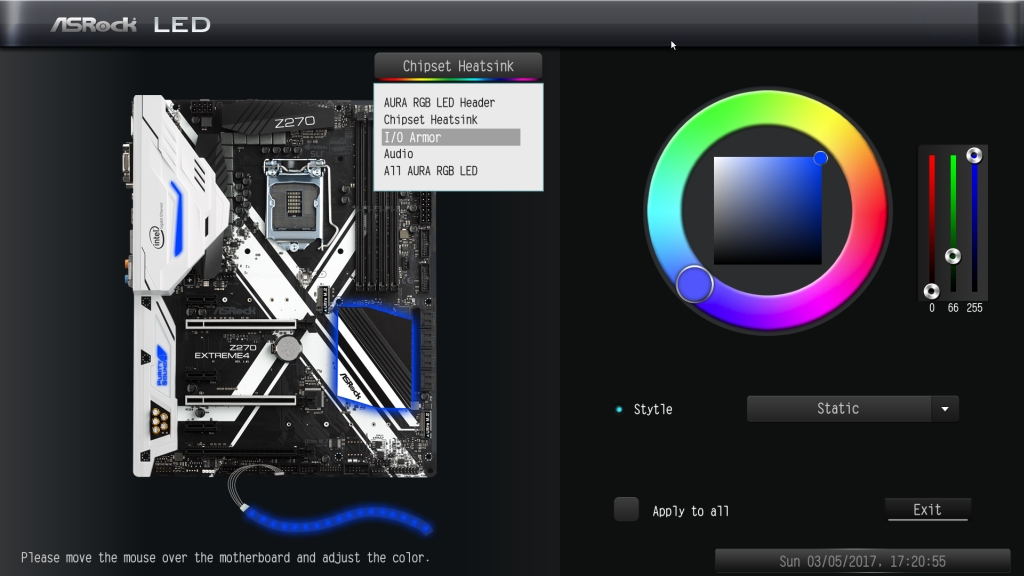Click the blue-outlined chipset heatsink on motherboard

tap(377, 355)
